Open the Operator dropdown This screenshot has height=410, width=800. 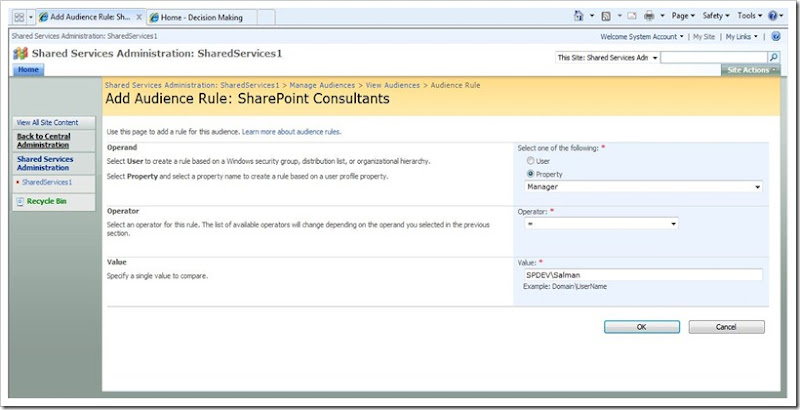pos(601,224)
